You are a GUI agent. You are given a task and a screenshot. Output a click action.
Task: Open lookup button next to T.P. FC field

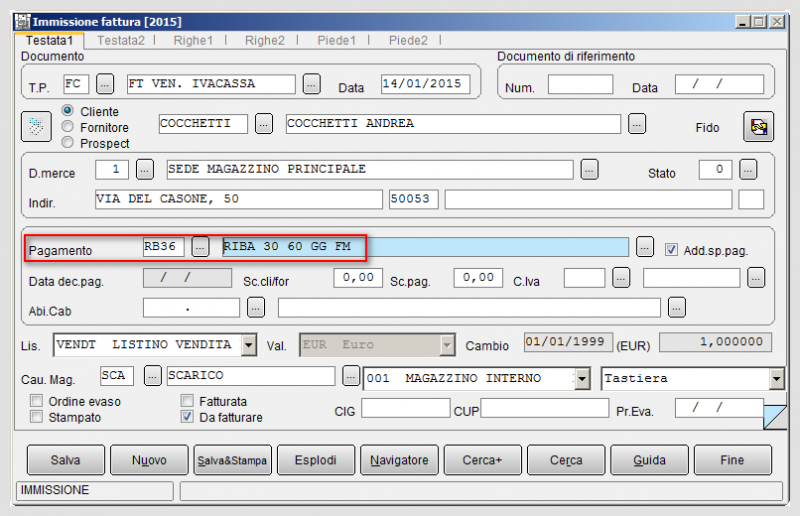pos(105,84)
